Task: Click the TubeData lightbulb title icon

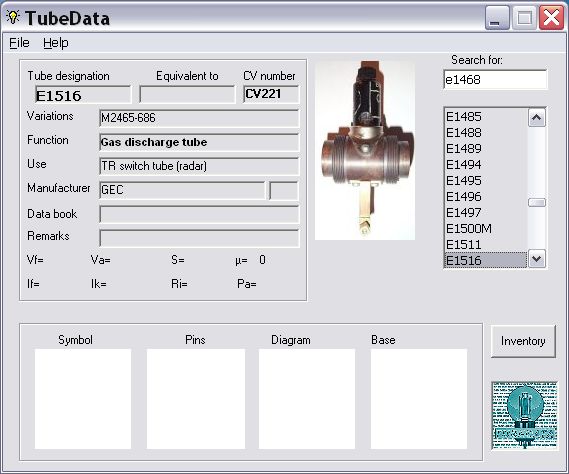Action: [x=13, y=17]
